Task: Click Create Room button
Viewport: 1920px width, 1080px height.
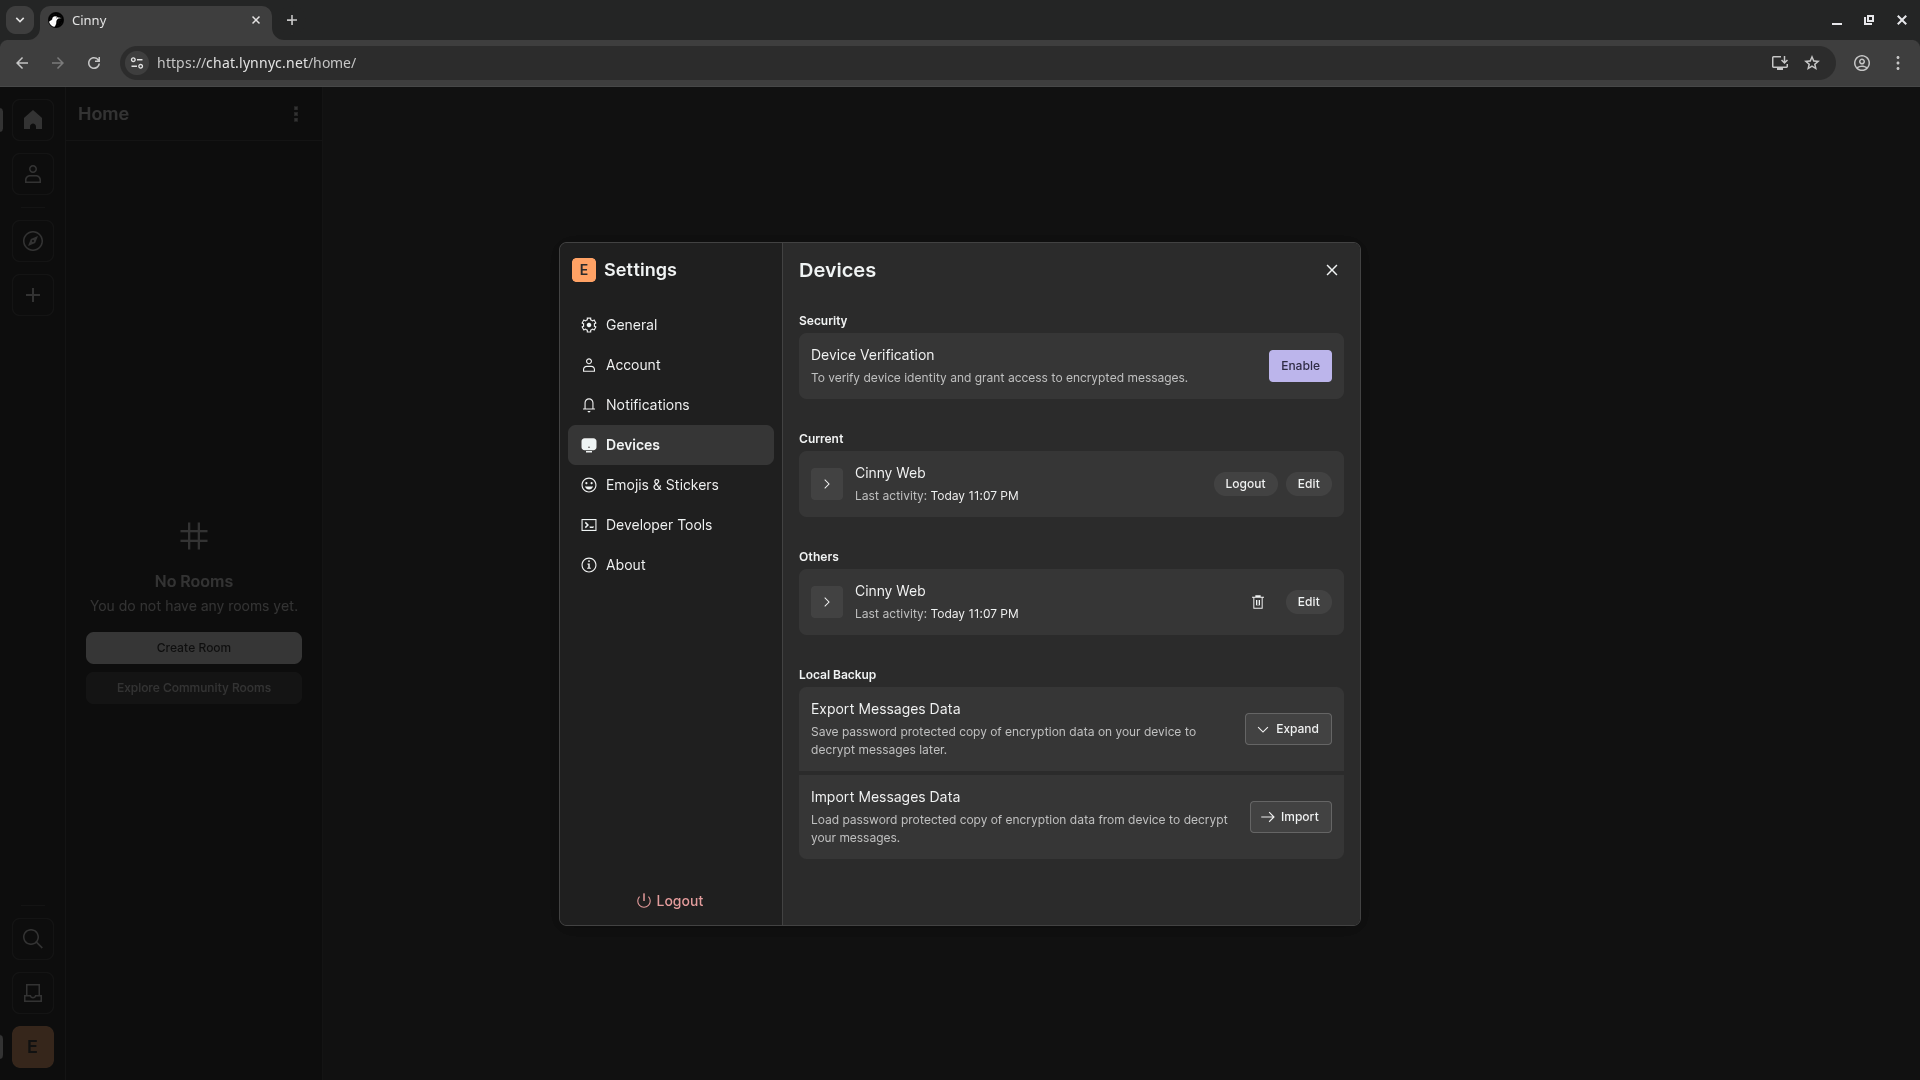Action: (x=194, y=648)
